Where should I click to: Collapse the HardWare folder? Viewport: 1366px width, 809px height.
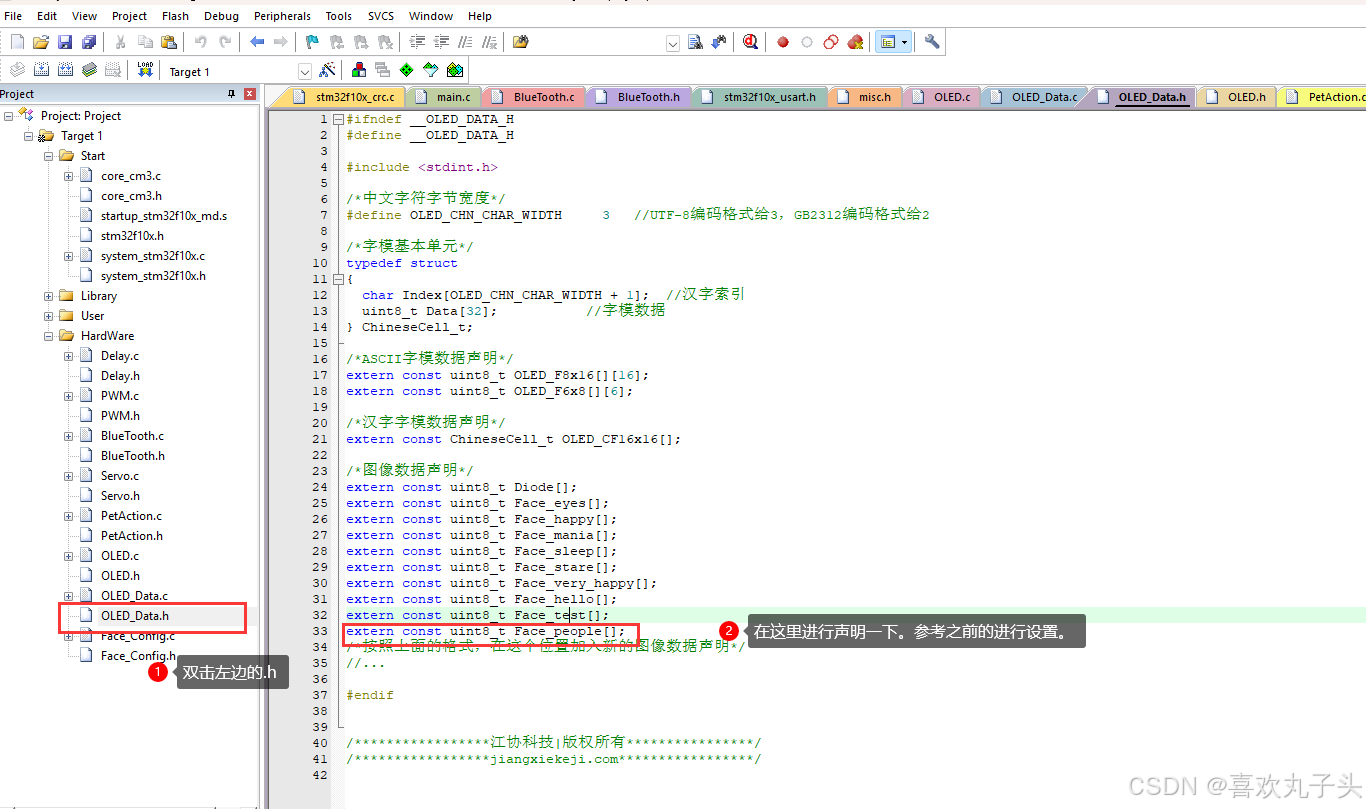[x=48, y=336]
